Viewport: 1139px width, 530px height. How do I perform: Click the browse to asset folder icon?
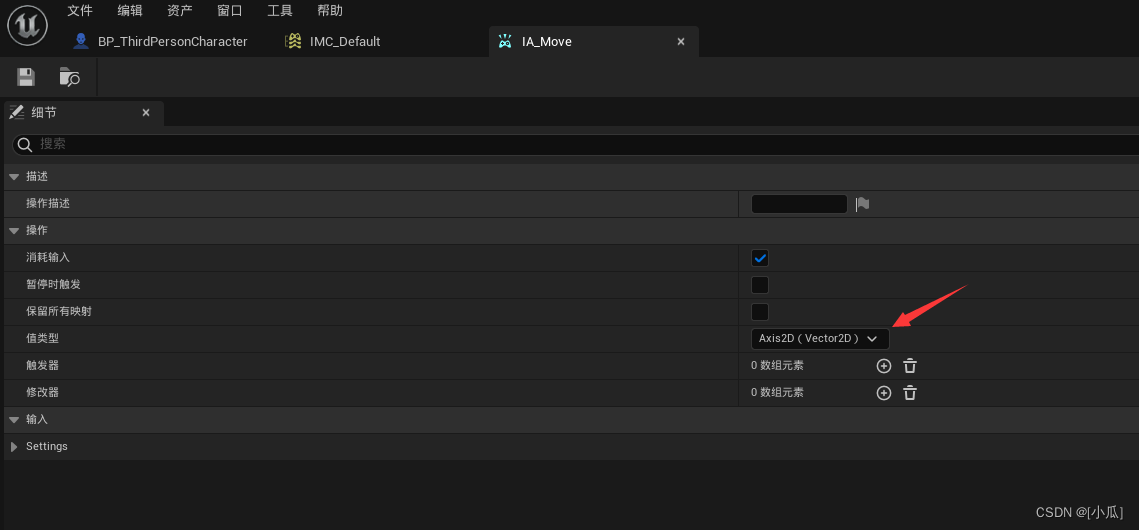click(70, 77)
